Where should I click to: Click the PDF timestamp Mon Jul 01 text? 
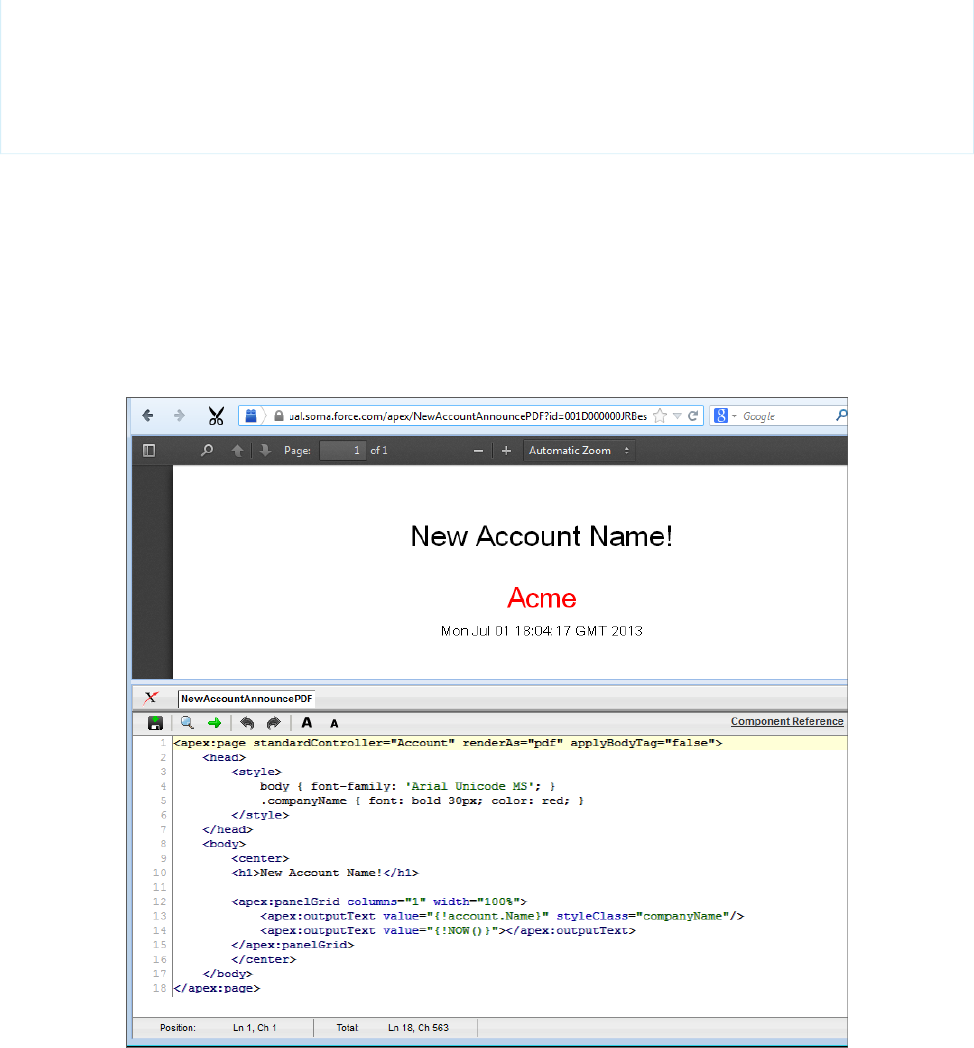pyautogui.click(x=541, y=631)
